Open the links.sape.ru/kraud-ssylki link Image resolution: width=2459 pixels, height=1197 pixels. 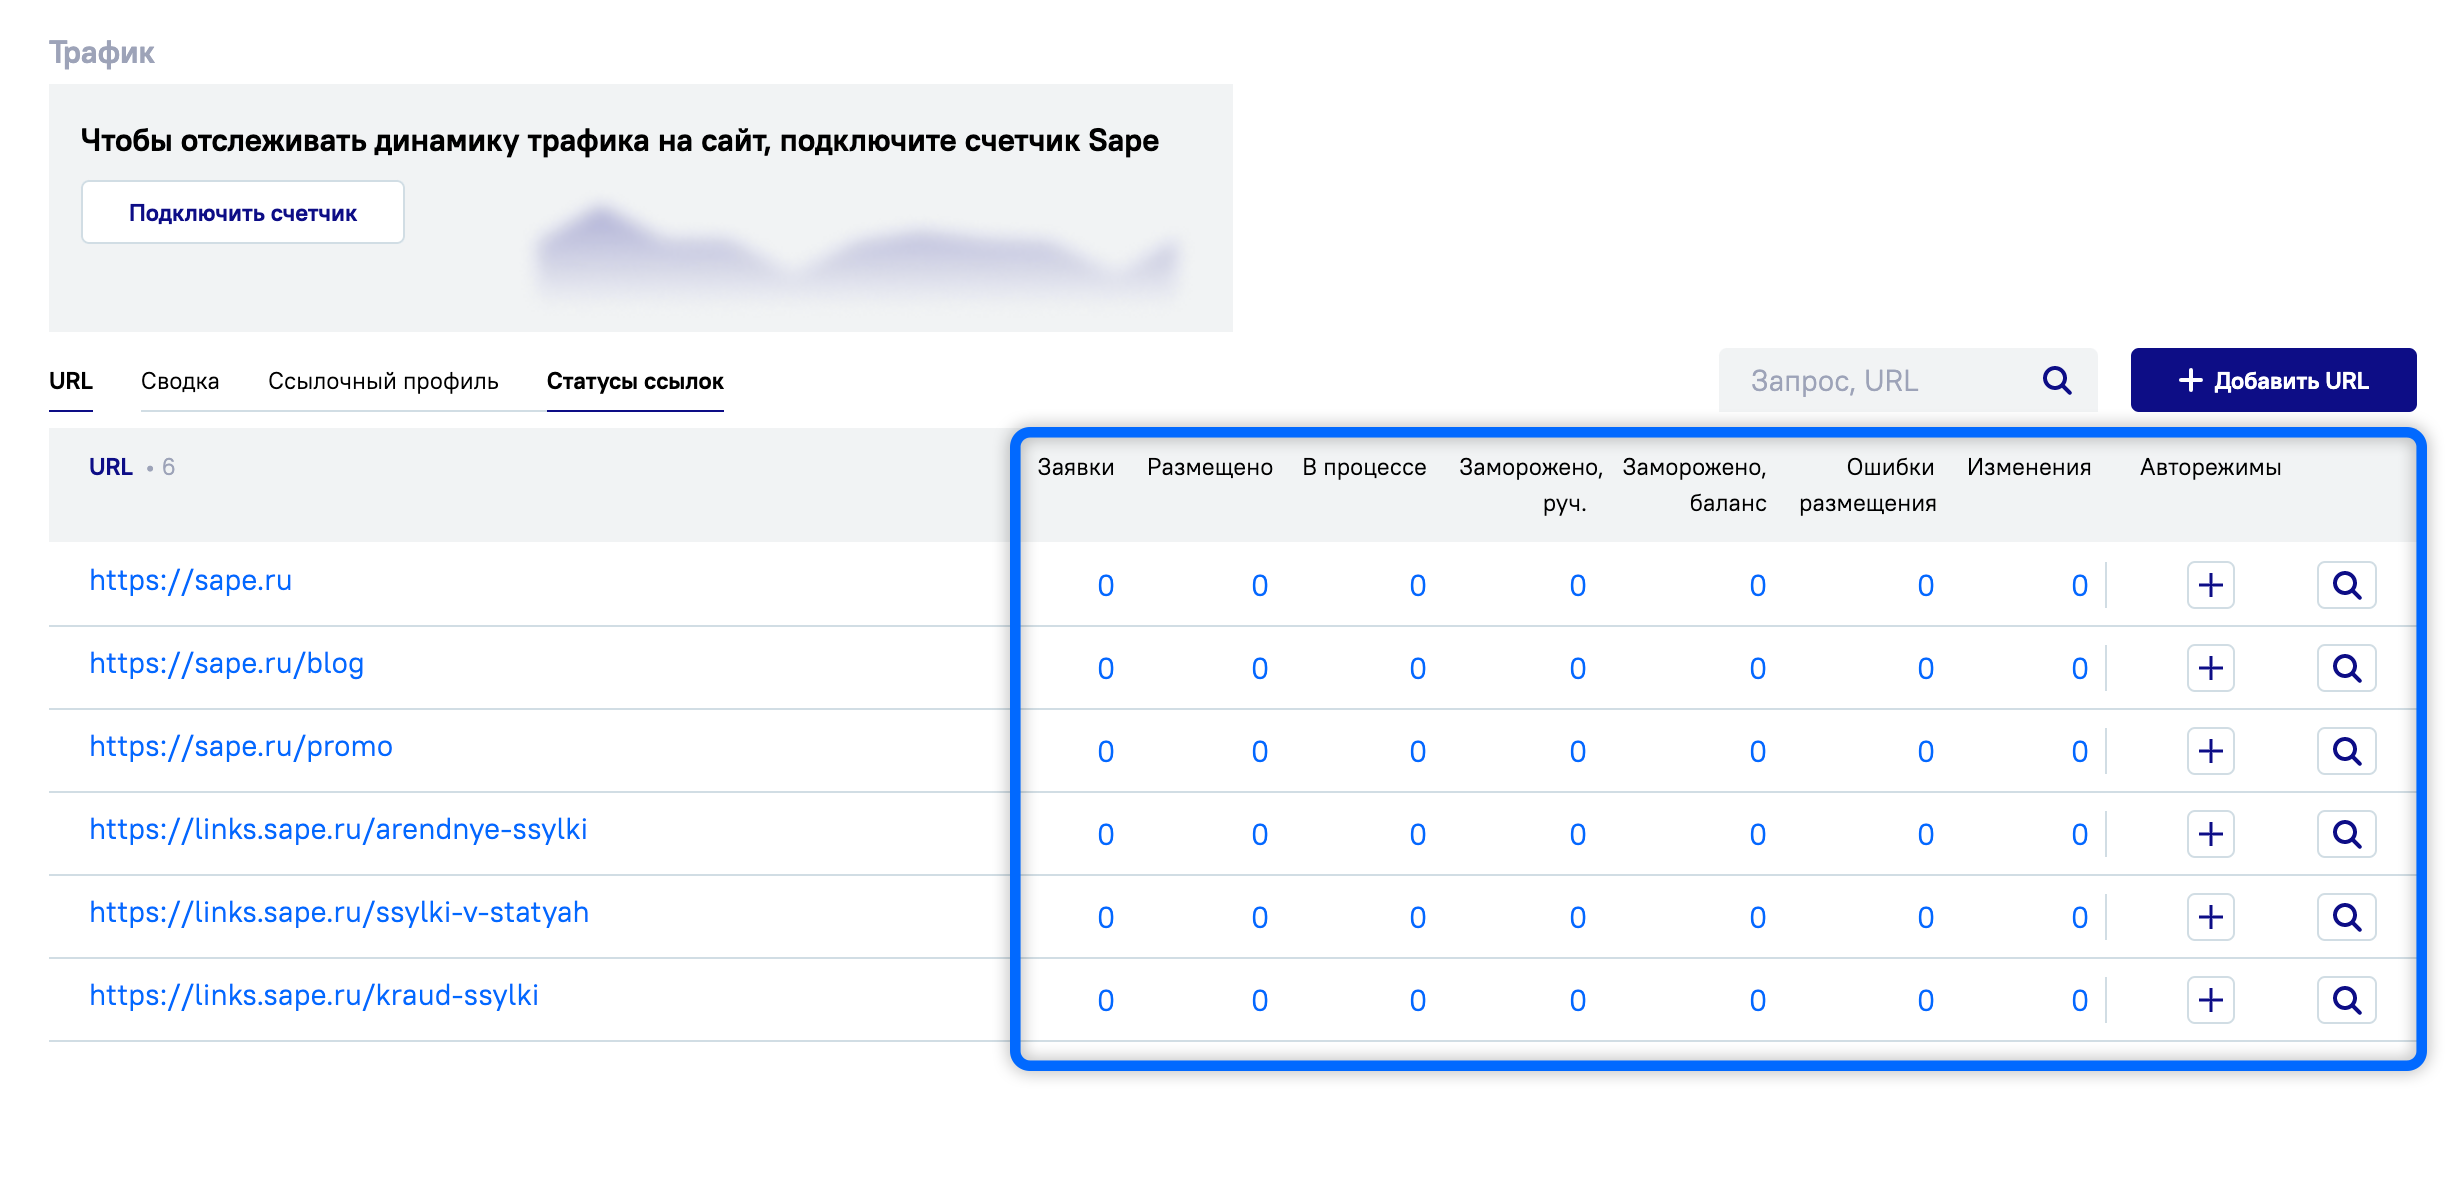click(314, 995)
